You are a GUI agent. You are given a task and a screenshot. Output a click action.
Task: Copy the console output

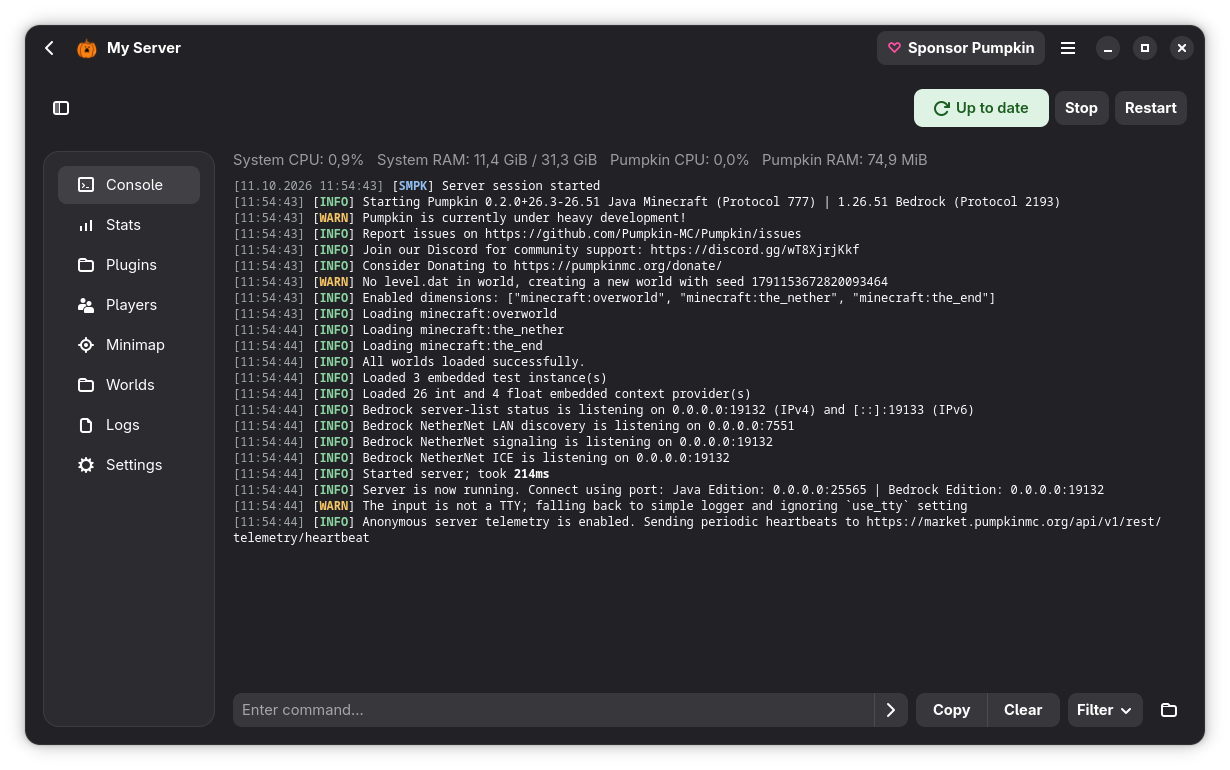click(951, 710)
